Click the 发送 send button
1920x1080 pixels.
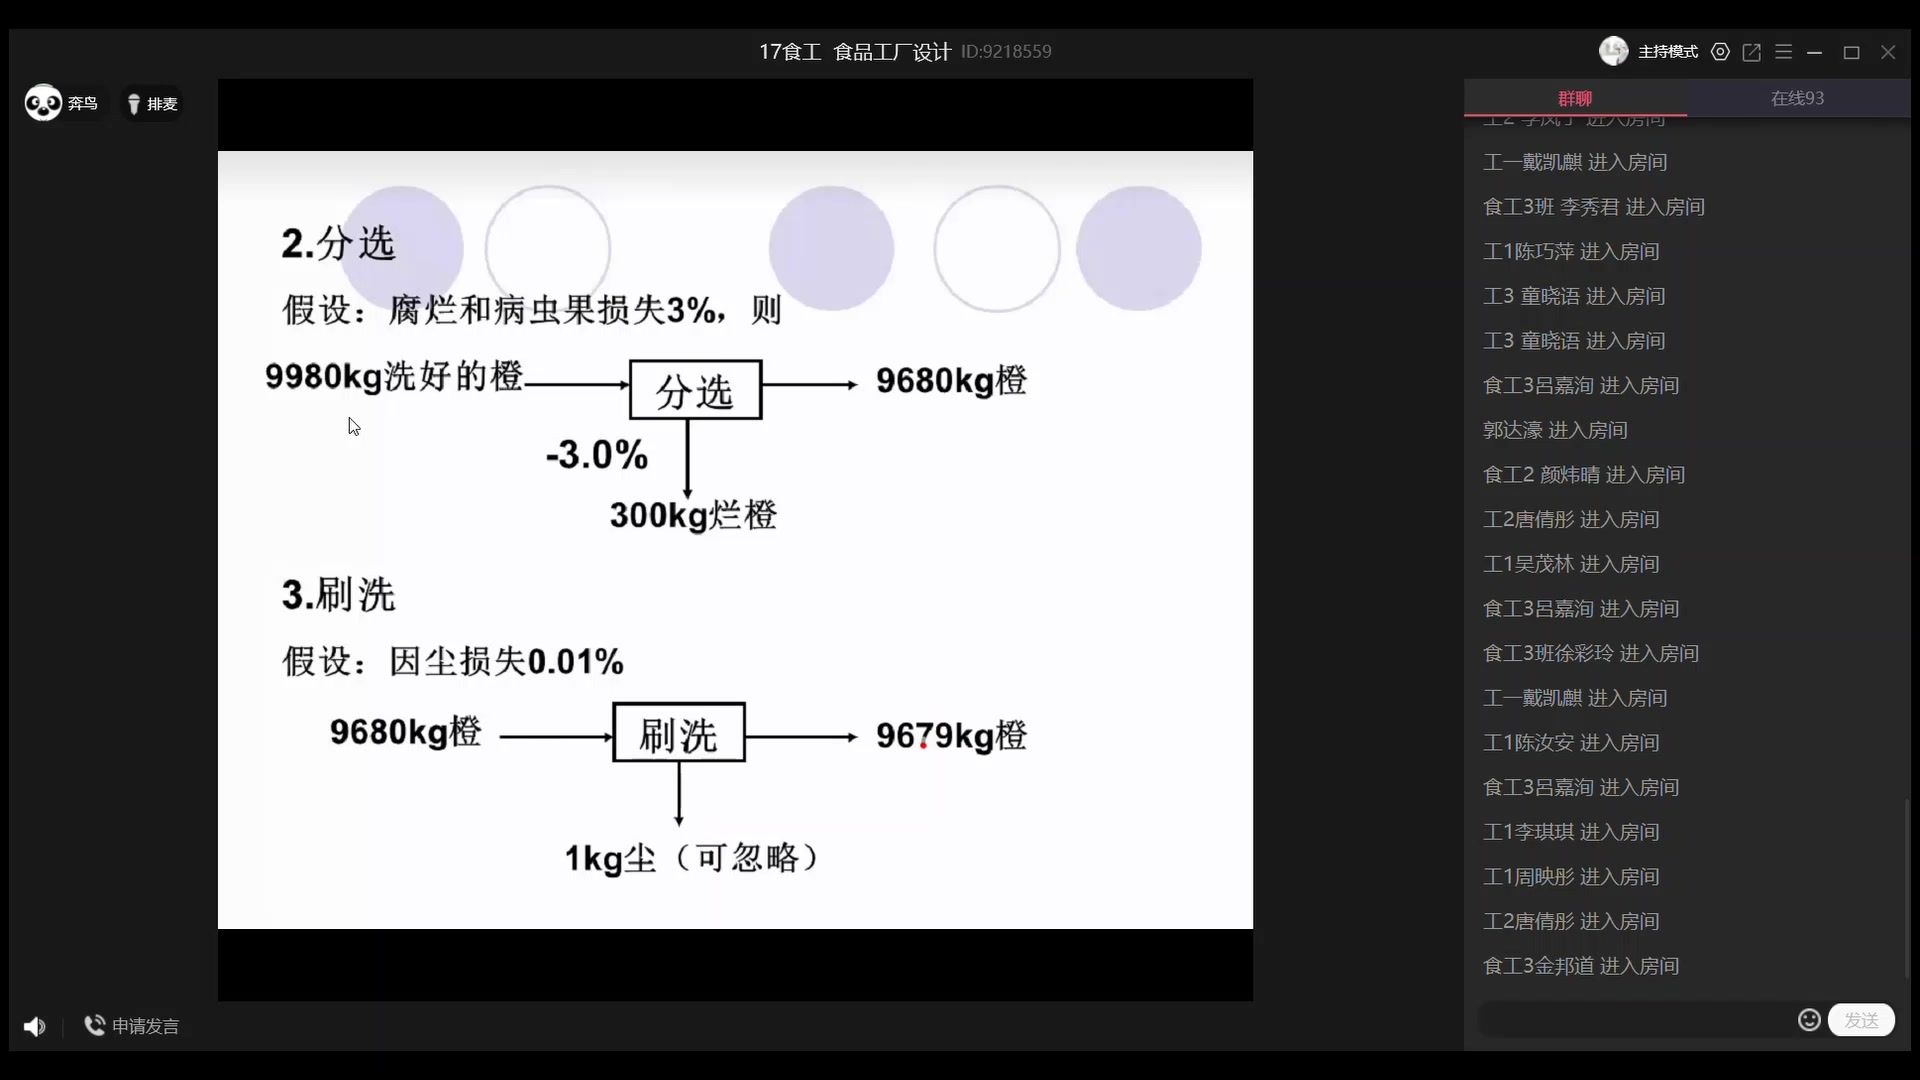click(1861, 1020)
